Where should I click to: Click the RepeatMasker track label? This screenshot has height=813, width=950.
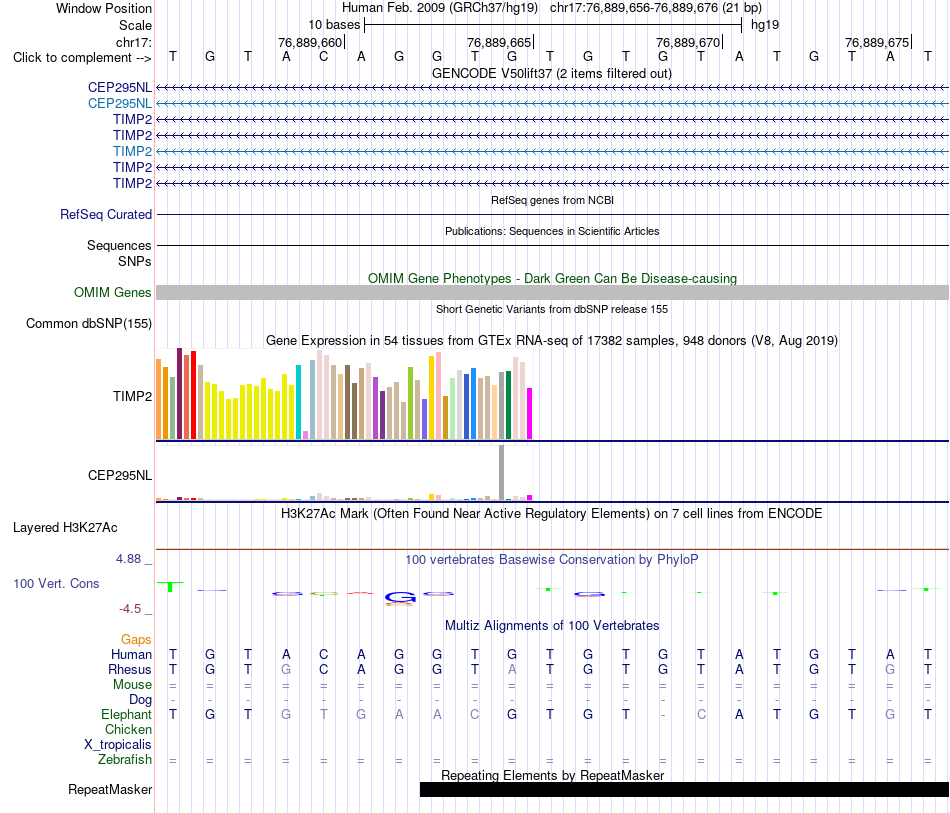point(110,789)
